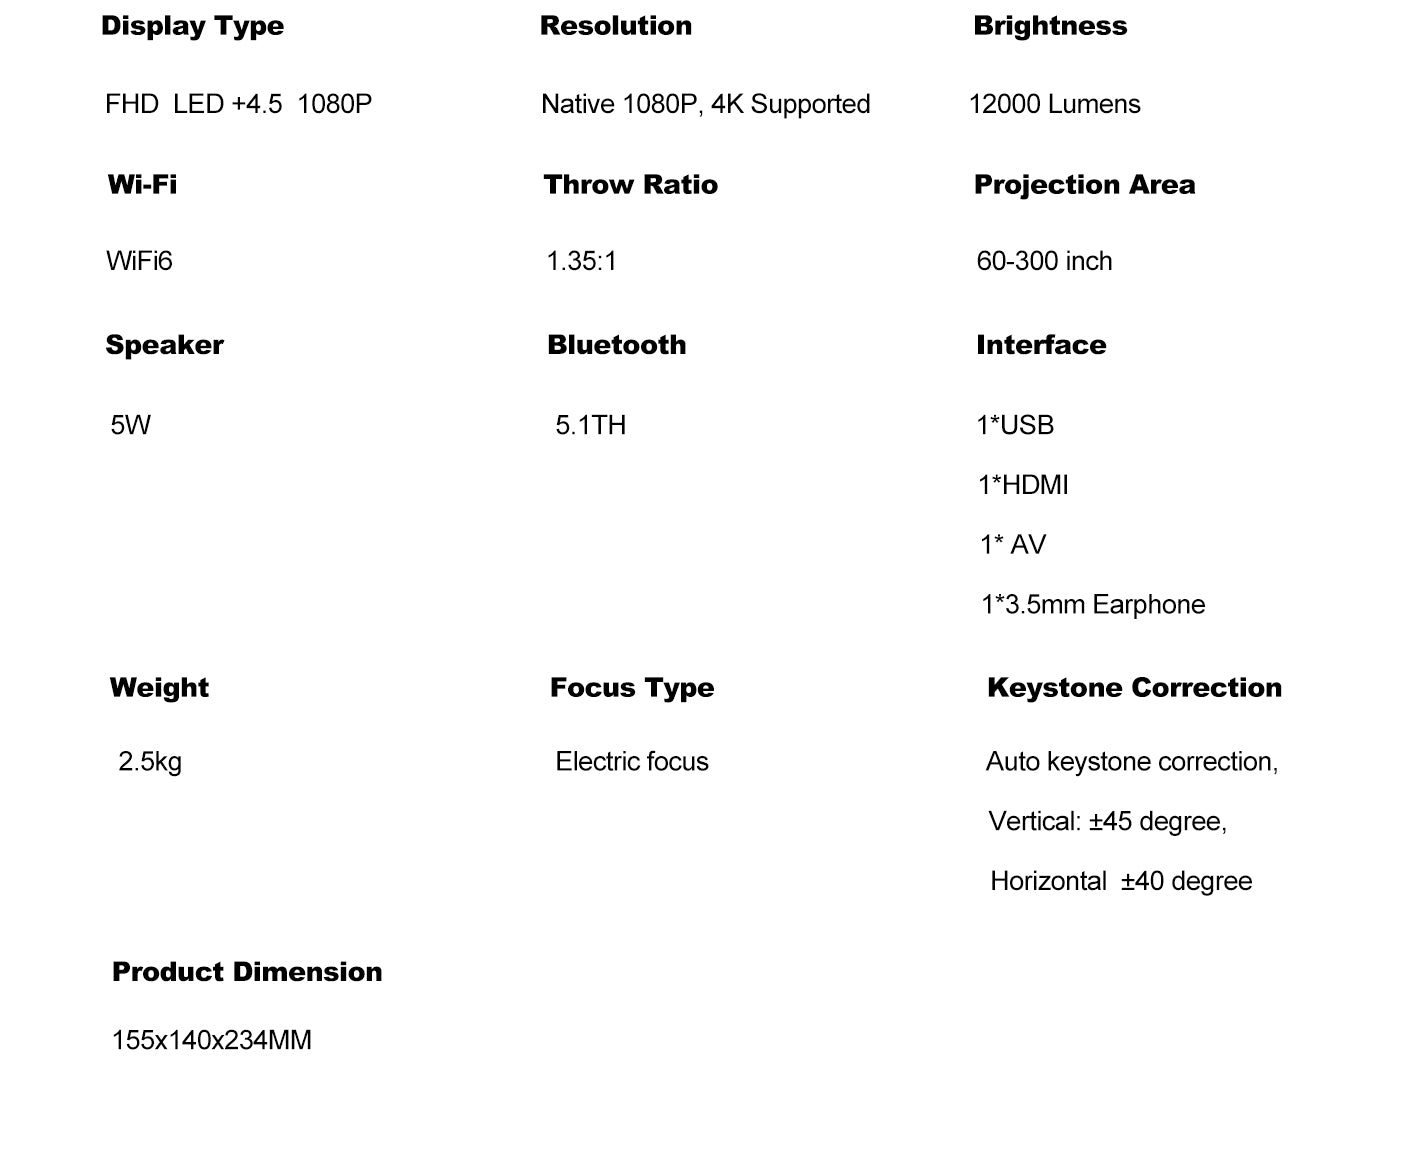Click the Keystone Correction heading
1407x1152 pixels.
(1134, 688)
